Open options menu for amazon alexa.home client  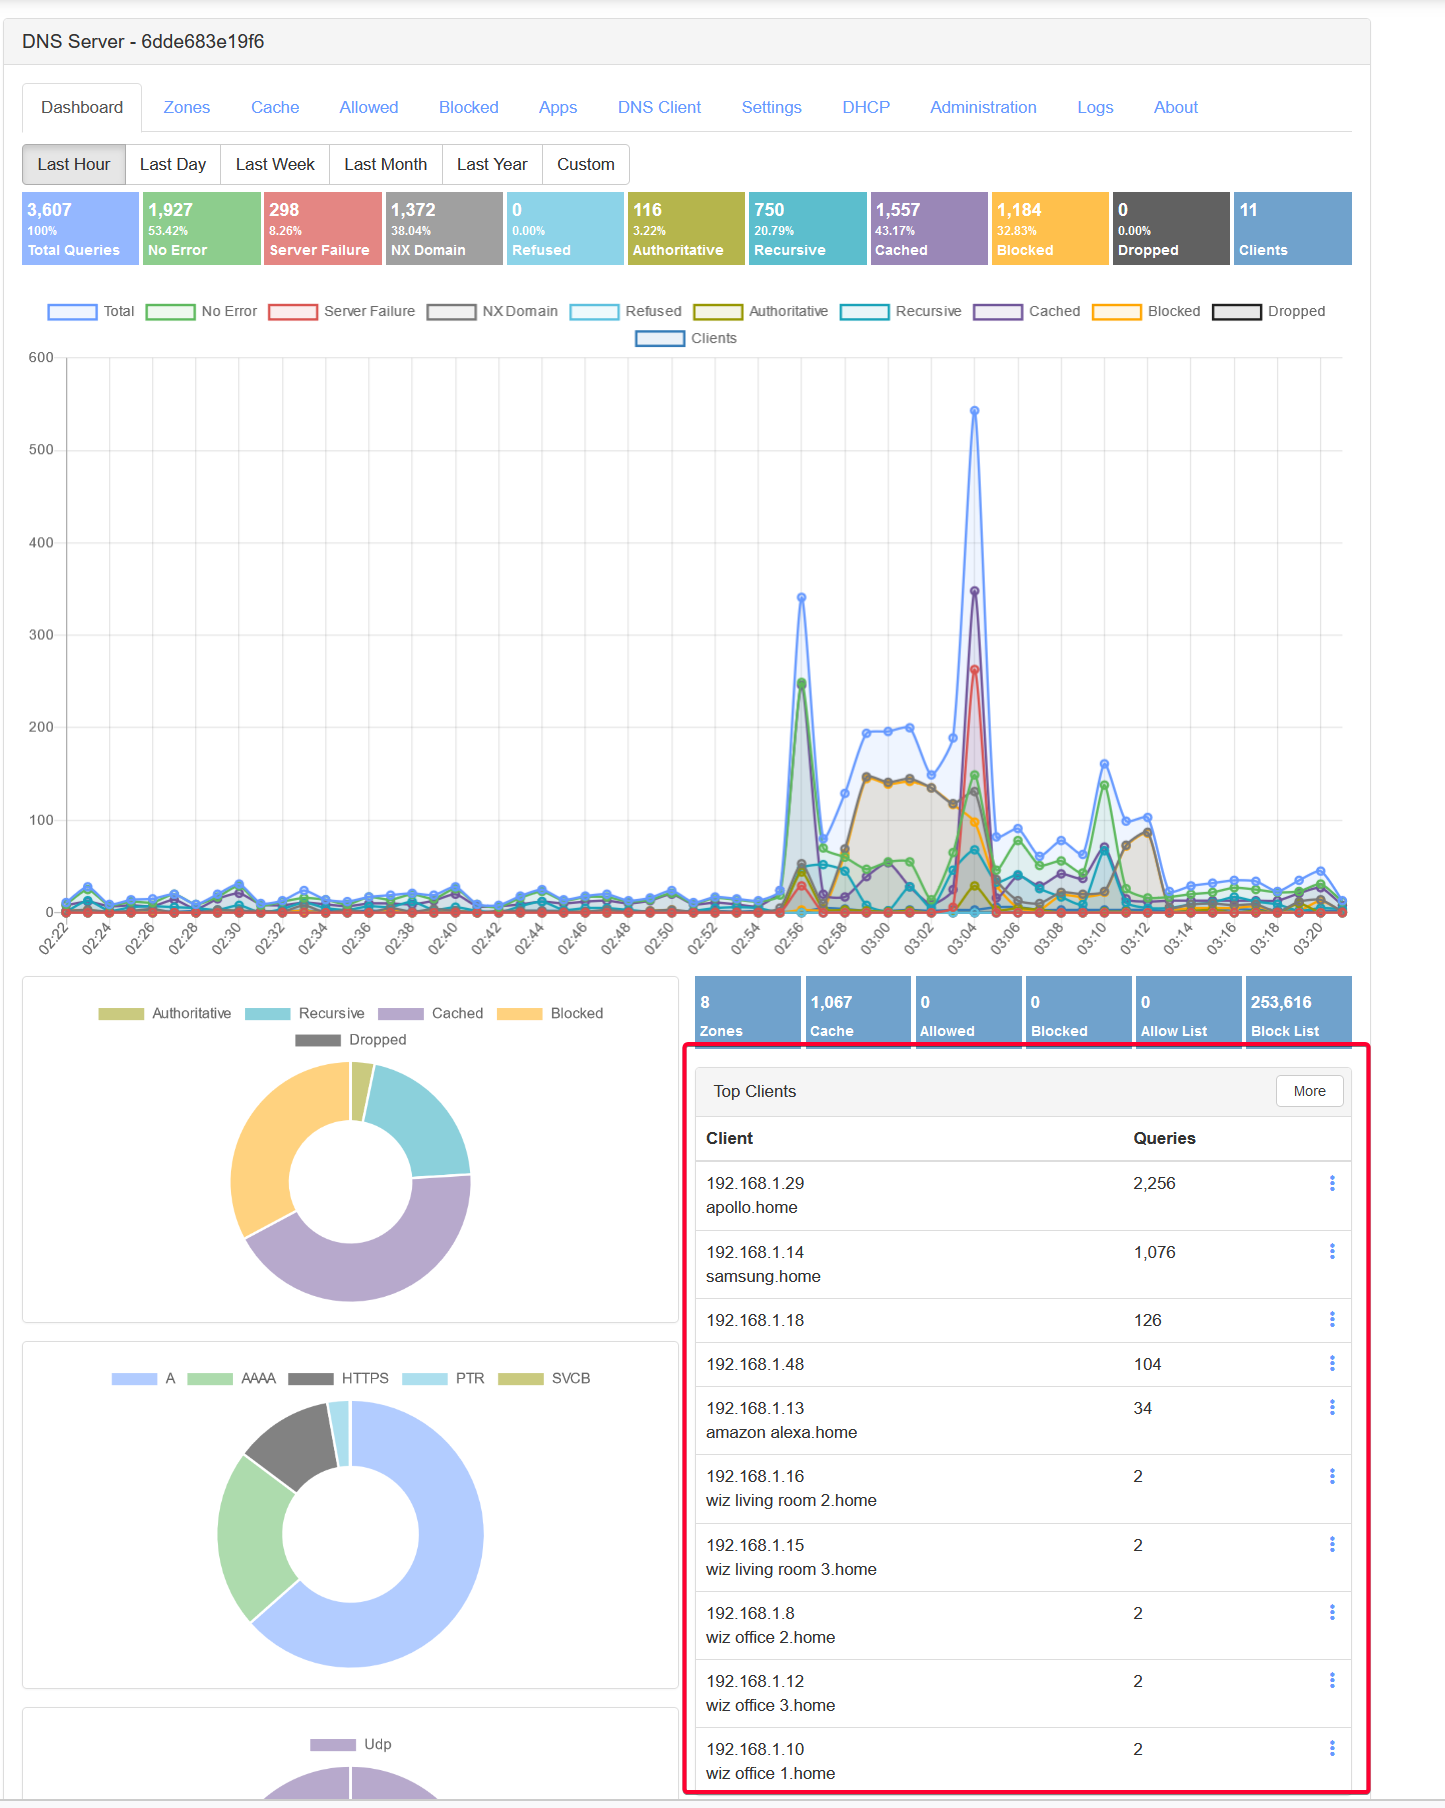tap(1332, 1407)
